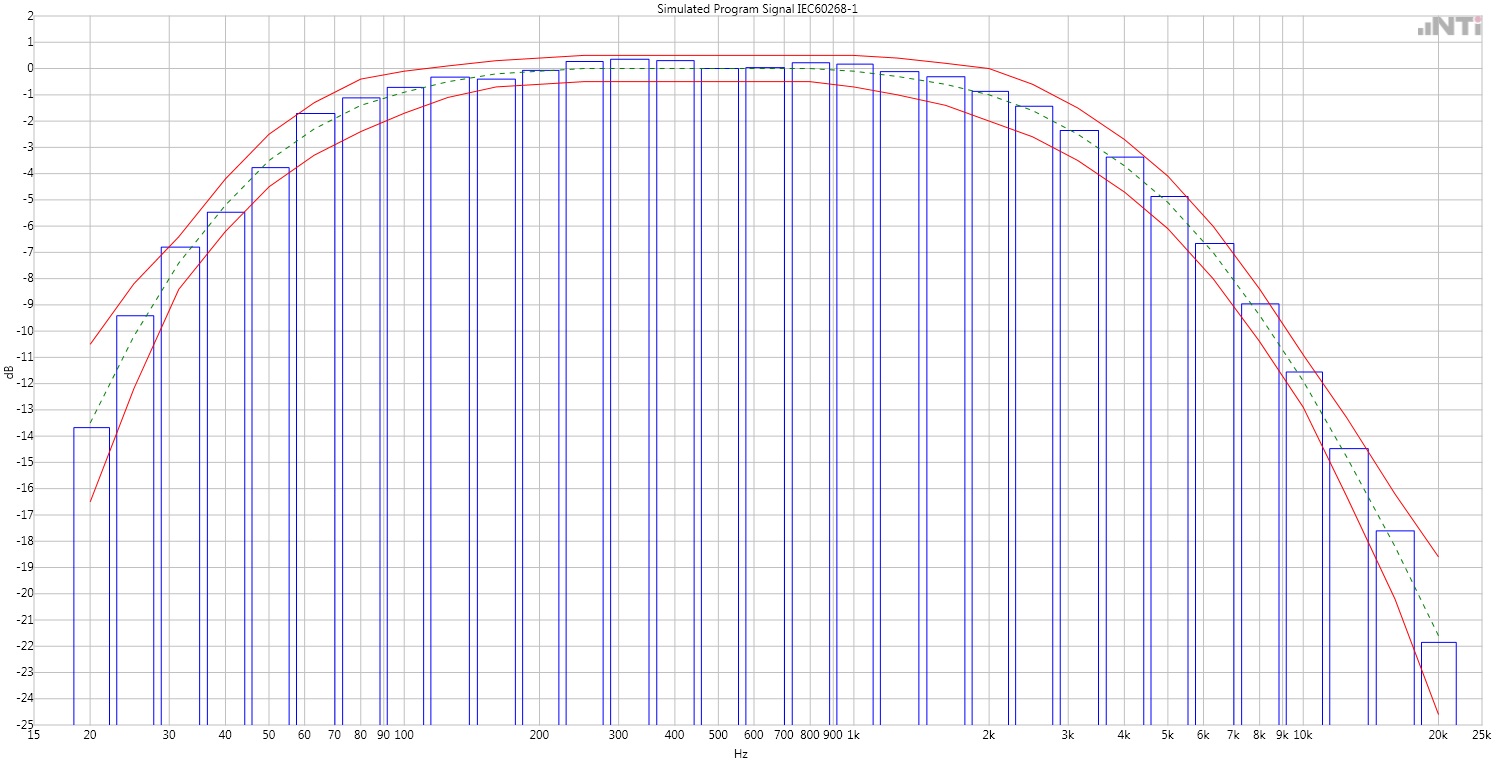
Task: Click the 5k tick label on x-axis
Action: tap(1167, 735)
